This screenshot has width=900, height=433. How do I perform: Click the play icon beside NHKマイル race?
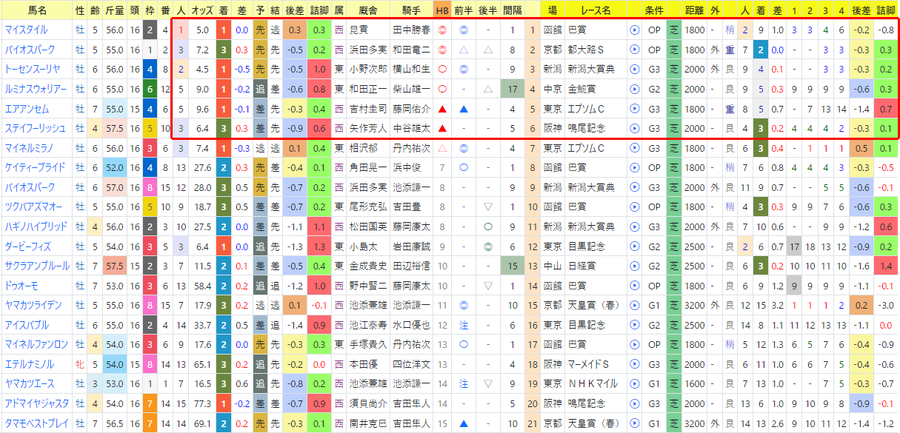[634, 384]
